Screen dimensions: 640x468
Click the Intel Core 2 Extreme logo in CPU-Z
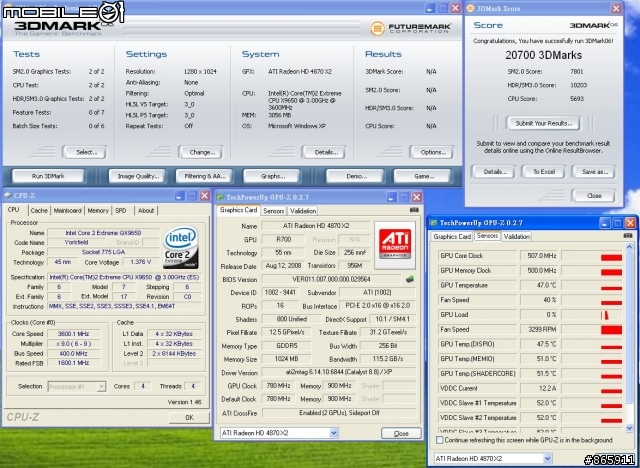click(180, 248)
